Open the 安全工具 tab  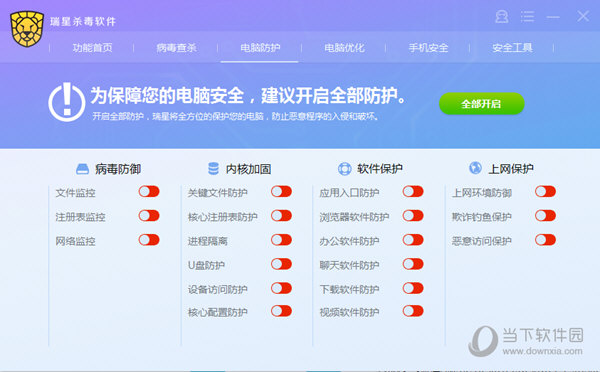pyautogui.click(x=512, y=48)
